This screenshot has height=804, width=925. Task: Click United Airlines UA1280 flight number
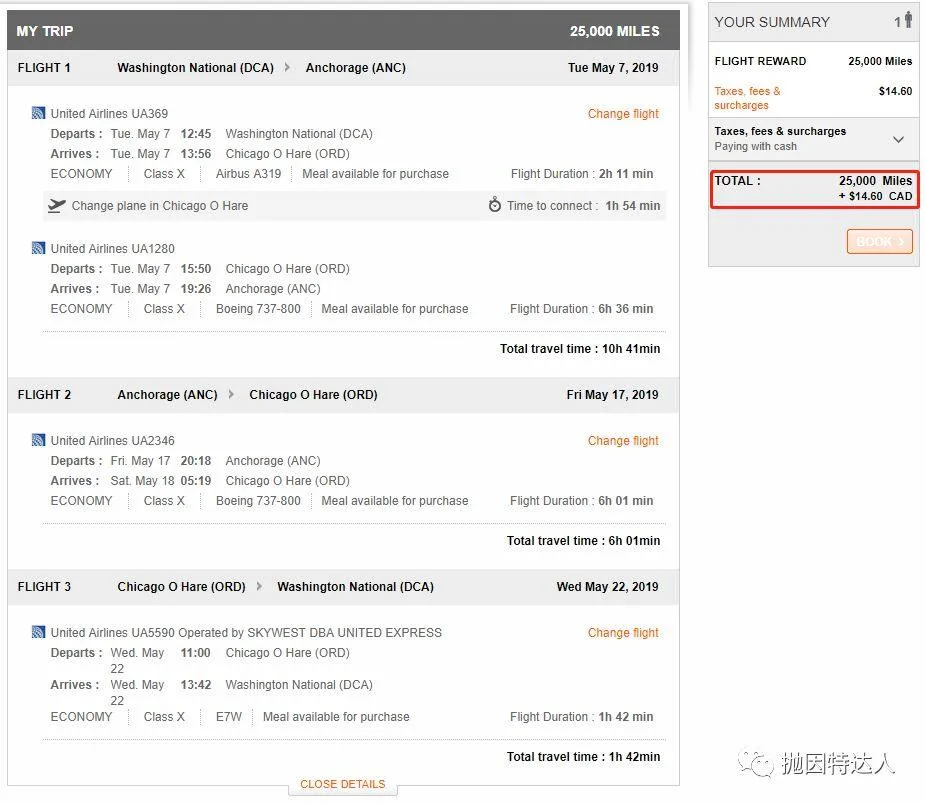113,248
